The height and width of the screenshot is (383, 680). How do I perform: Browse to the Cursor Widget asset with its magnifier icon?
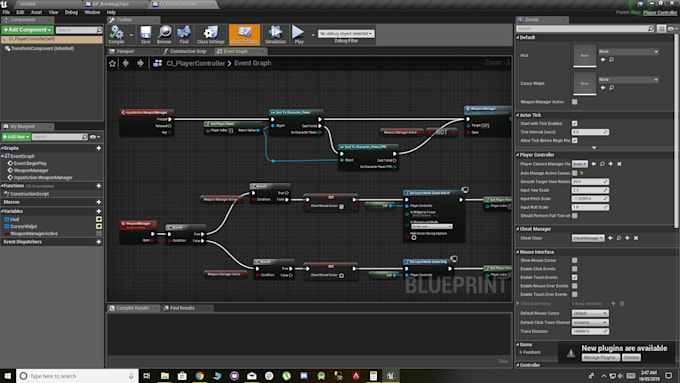coord(611,88)
